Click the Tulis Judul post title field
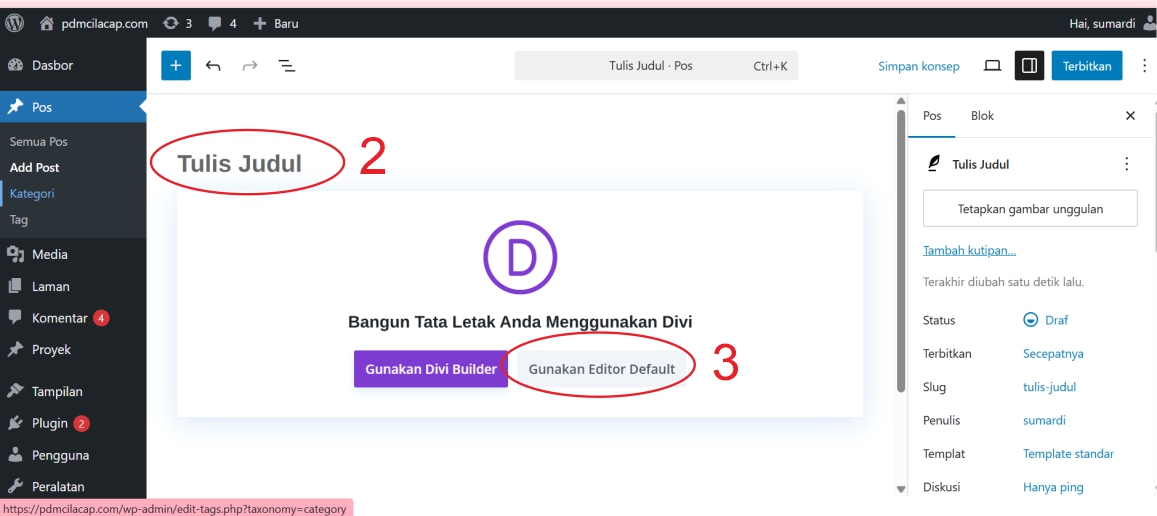Screen dimensions: 1157x516 coord(240,163)
